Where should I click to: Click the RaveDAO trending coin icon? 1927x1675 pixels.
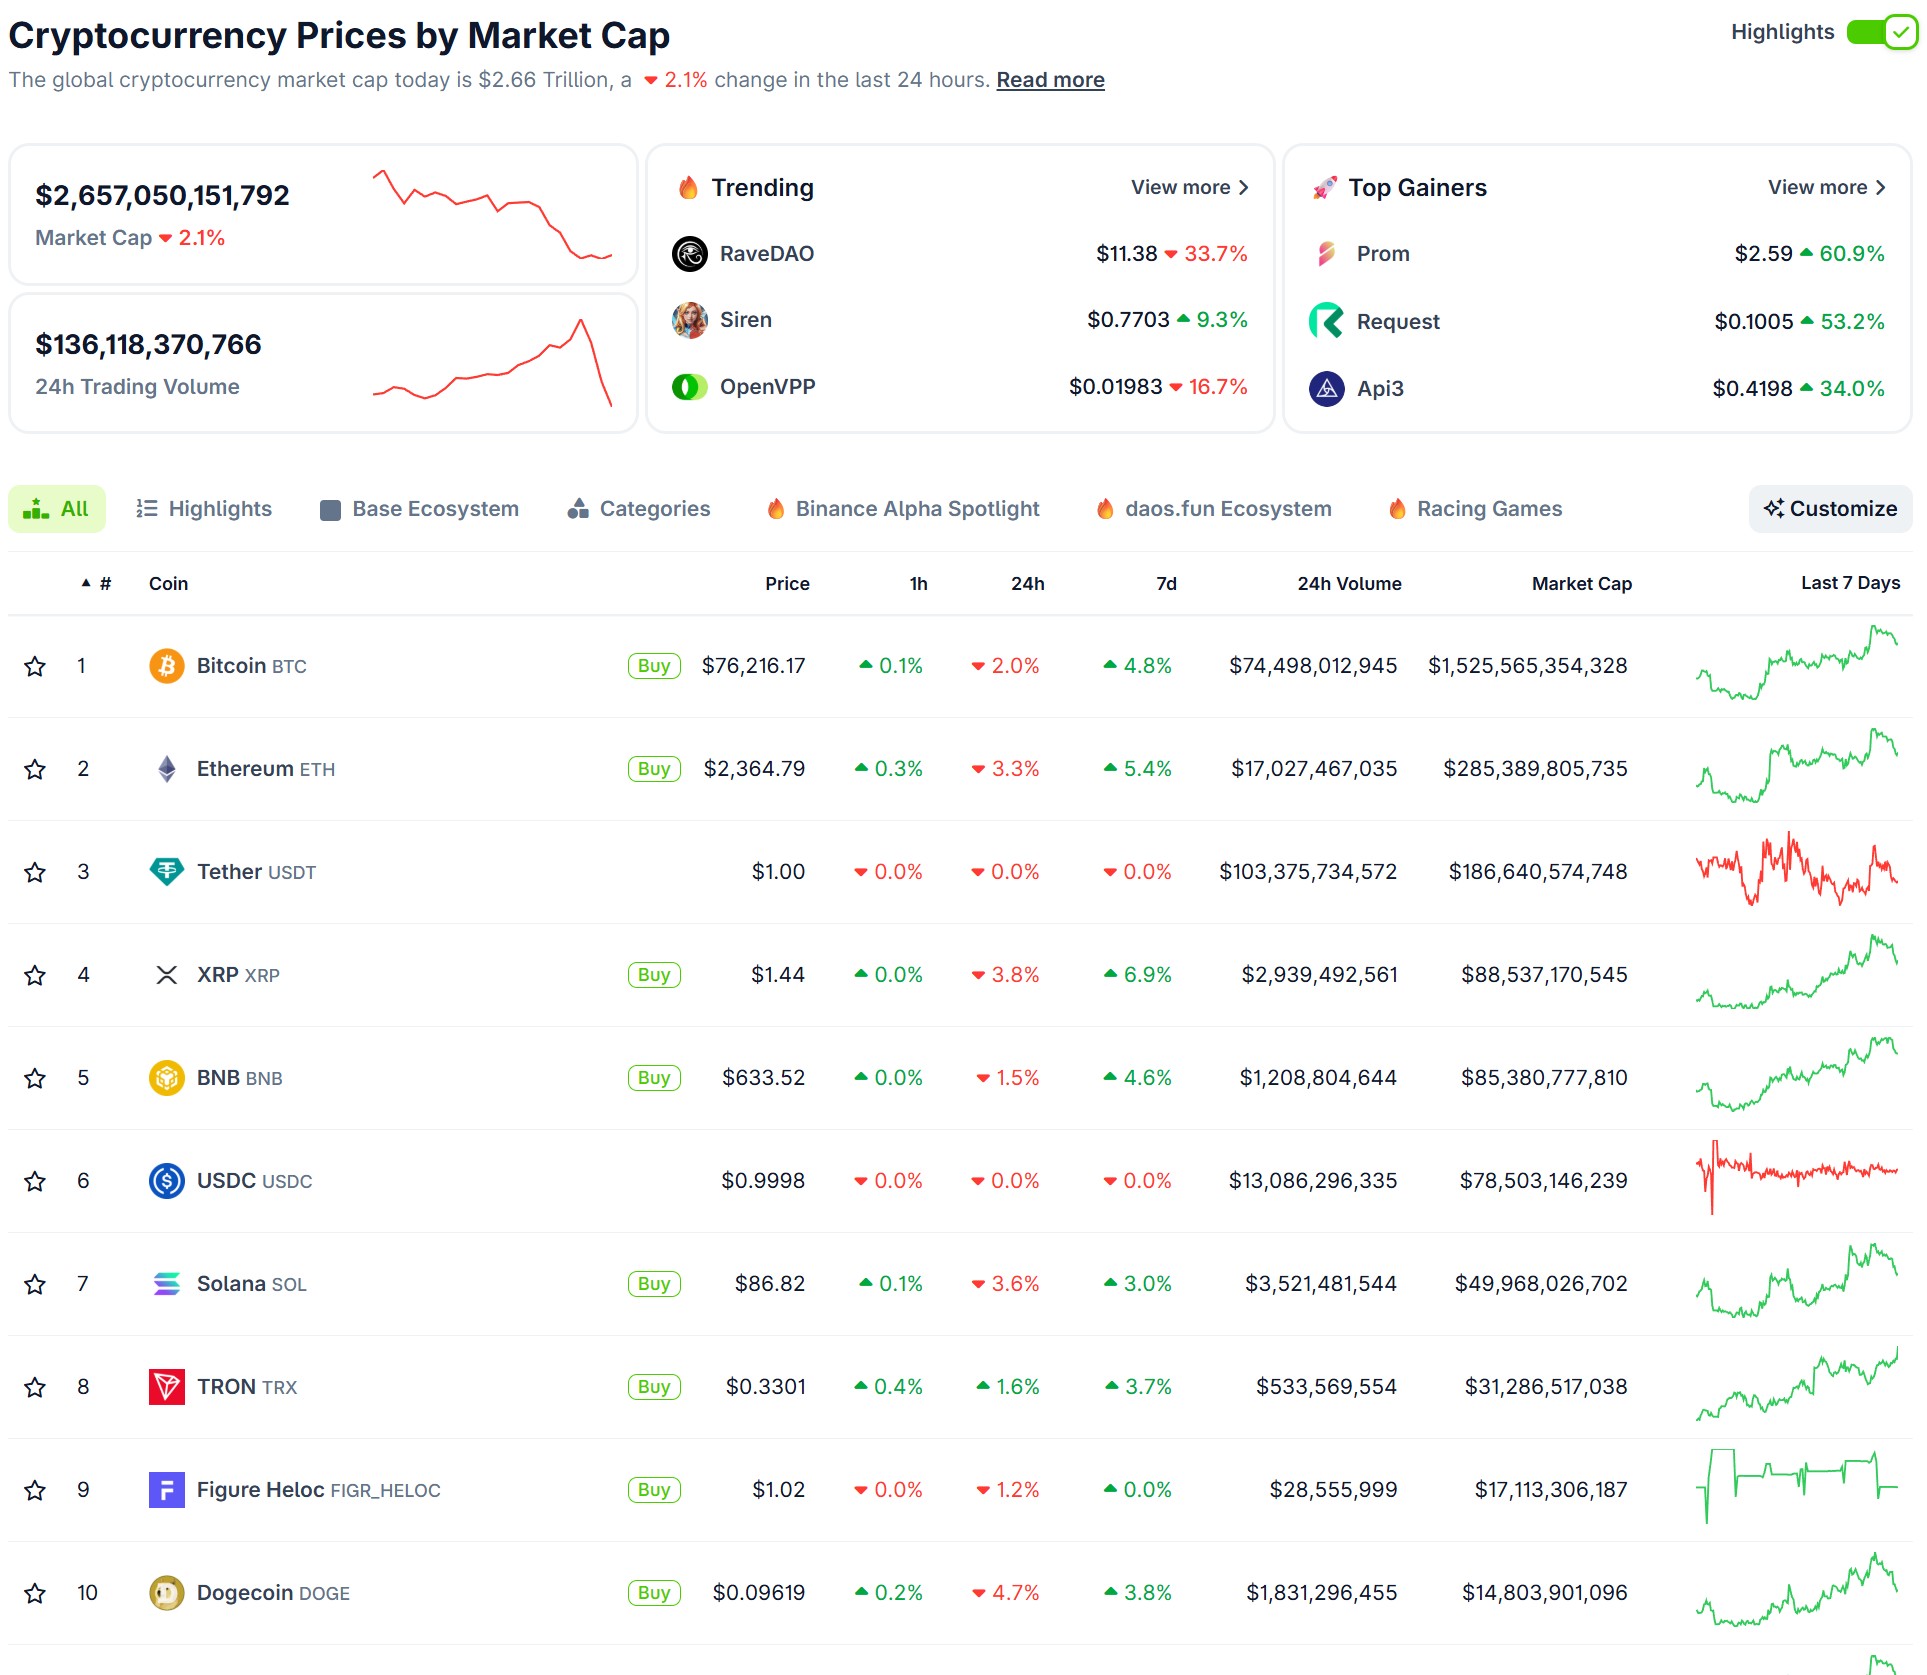[x=689, y=254]
